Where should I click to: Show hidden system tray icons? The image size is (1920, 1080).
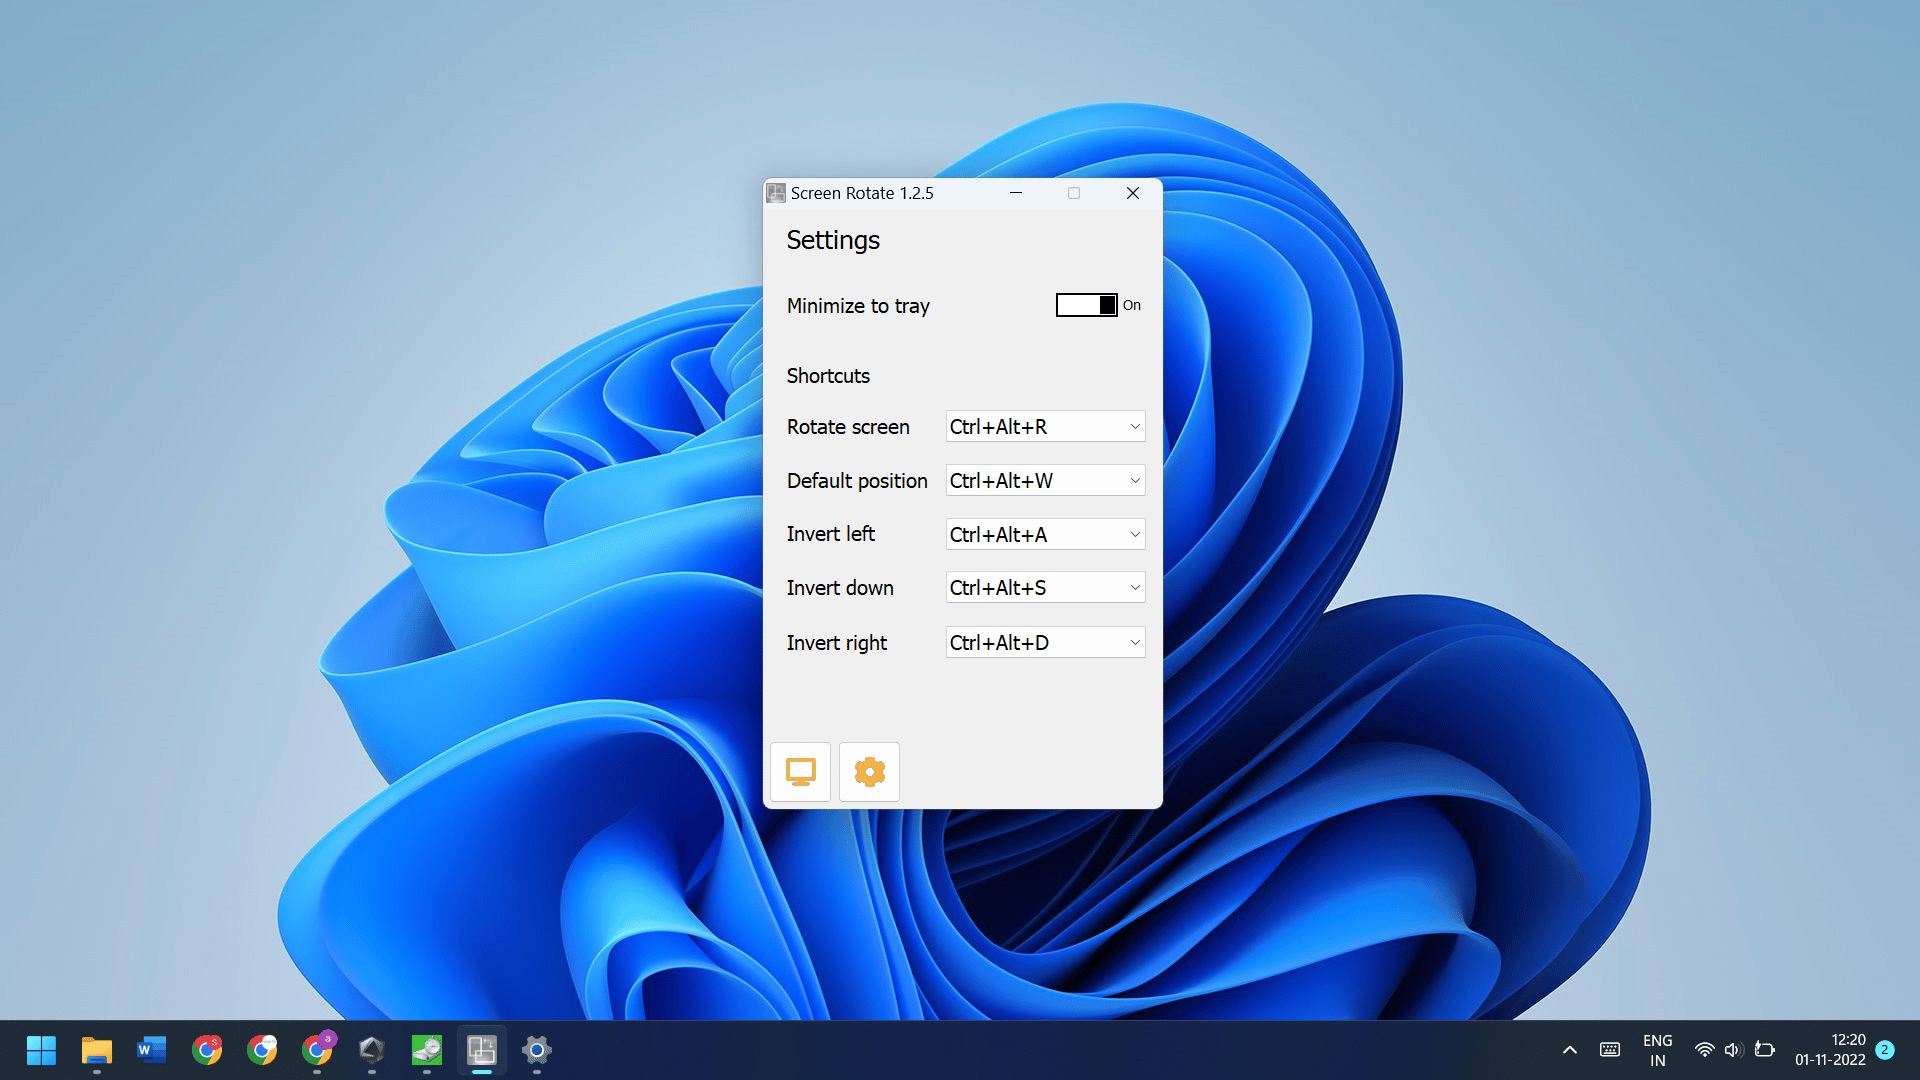tap(1570, 1050)
